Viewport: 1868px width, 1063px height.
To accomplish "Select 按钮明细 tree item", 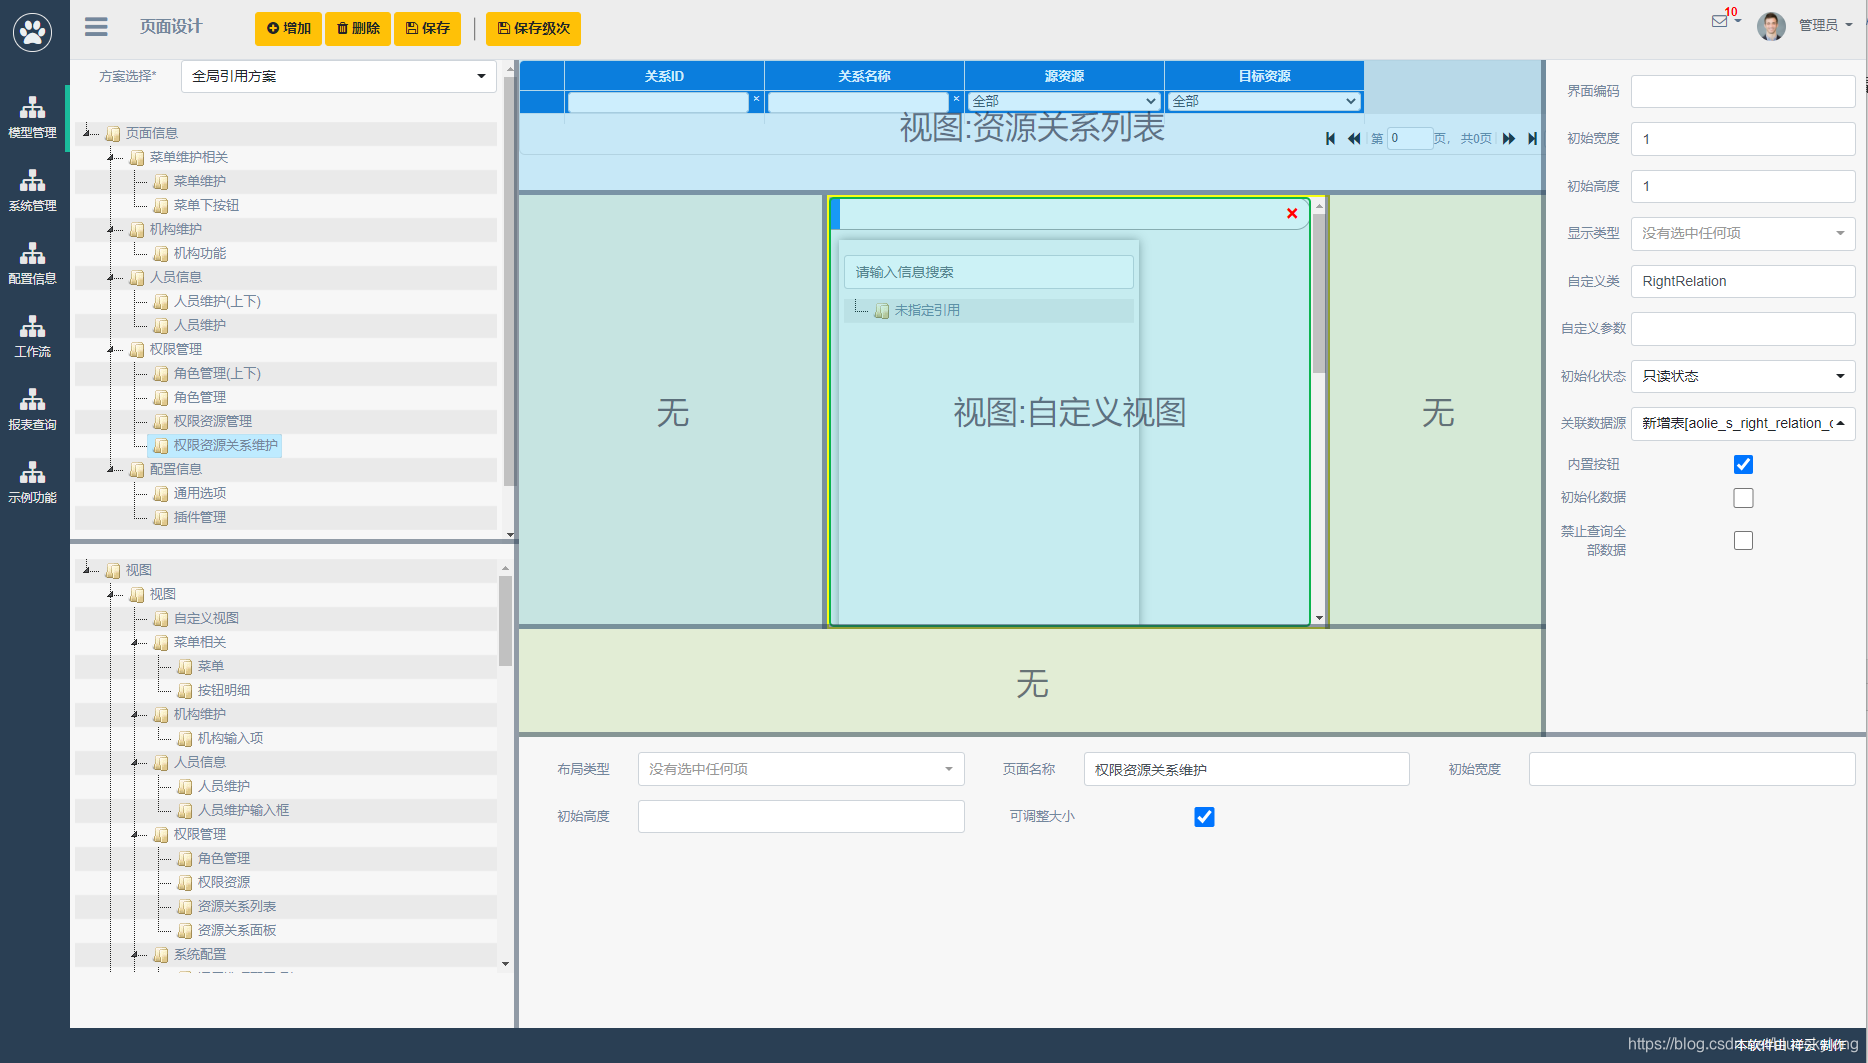I will click(223, 690).
